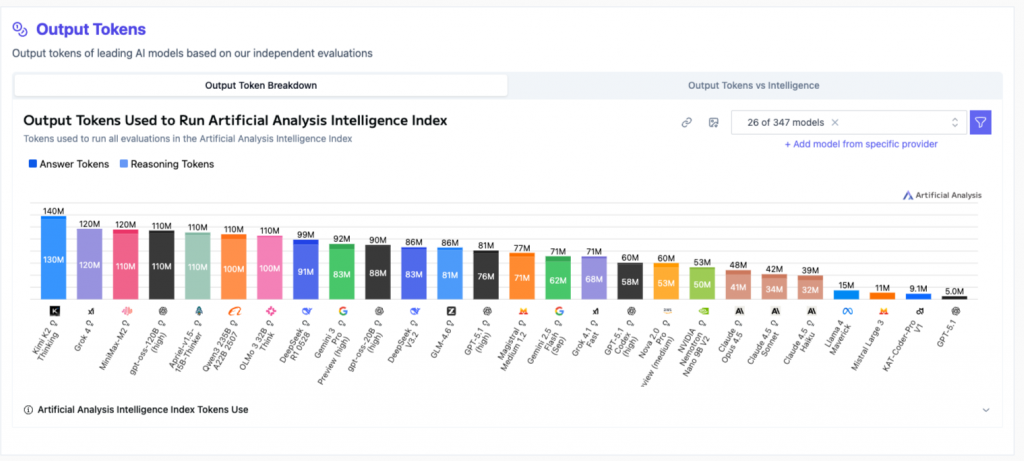Clear the 26 of 347 models selection

[835, 122]
